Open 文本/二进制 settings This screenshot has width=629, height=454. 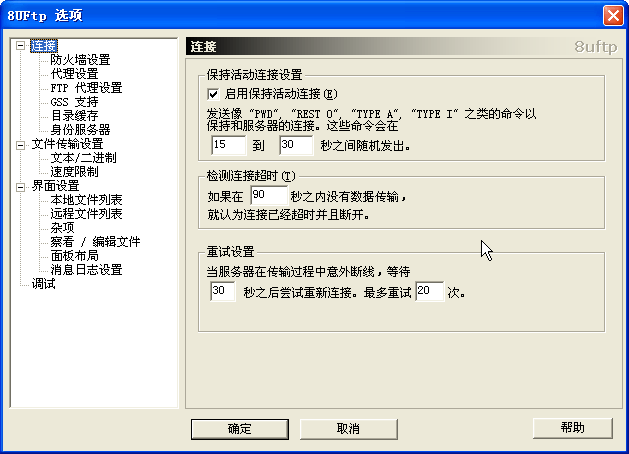click(83, 158)
